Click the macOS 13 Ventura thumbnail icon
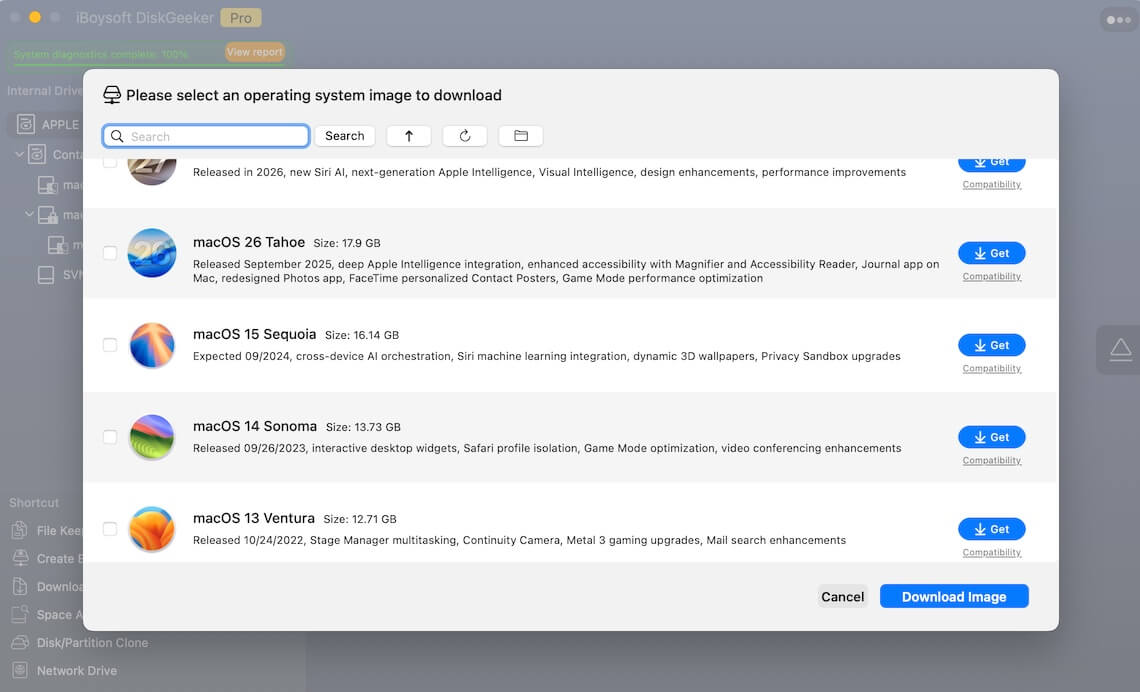This screenshot has height=692, width=1140. click(152, 529)
